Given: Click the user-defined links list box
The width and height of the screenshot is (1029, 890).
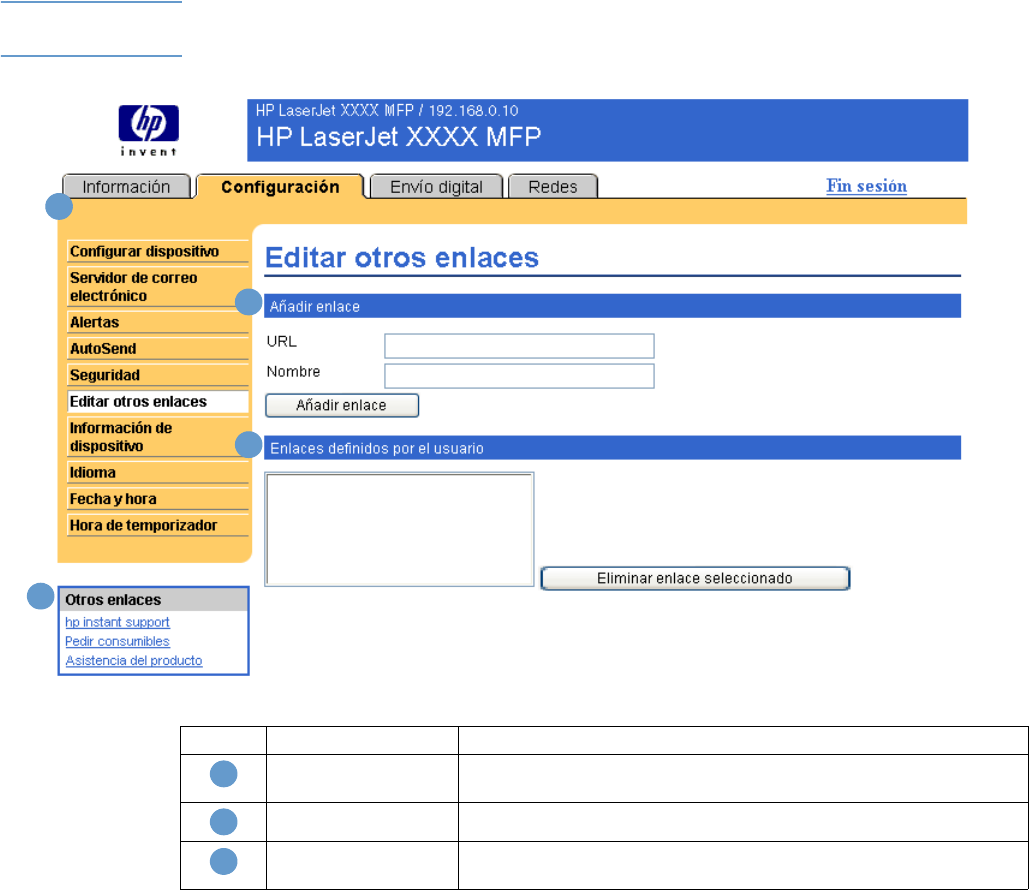Looking at the screenshot, I should click(400, 529).
